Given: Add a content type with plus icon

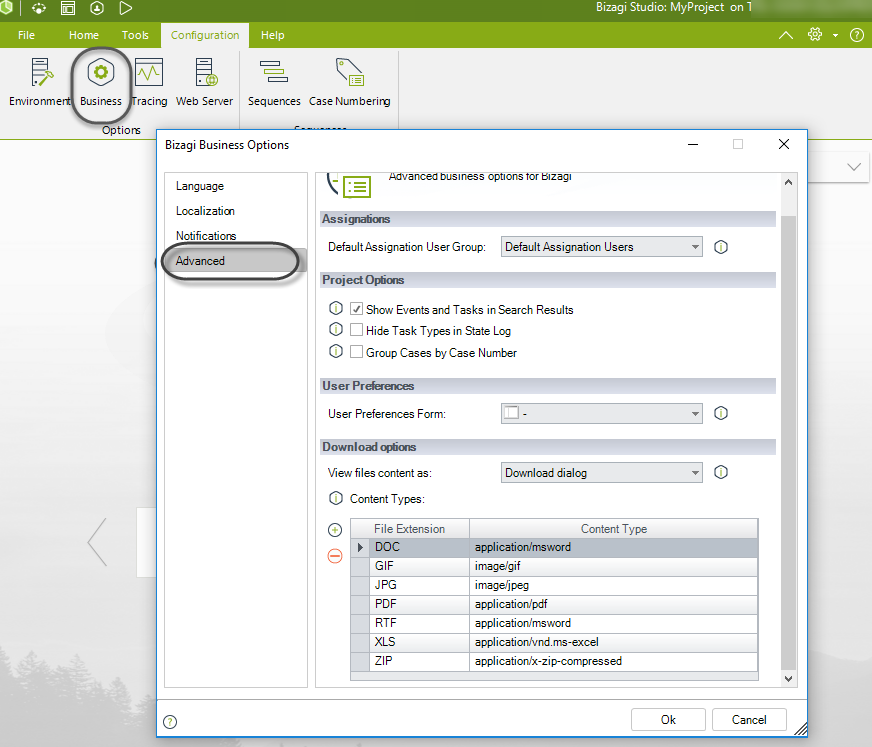Looking at the screenshot, I should (x=335, y=530).
